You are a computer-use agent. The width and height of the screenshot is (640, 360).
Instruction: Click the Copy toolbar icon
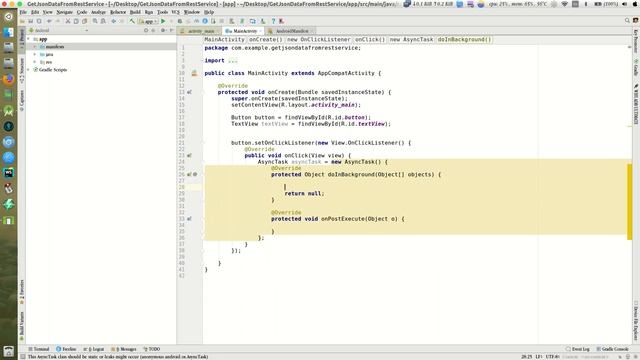click(x=76, y=21)
